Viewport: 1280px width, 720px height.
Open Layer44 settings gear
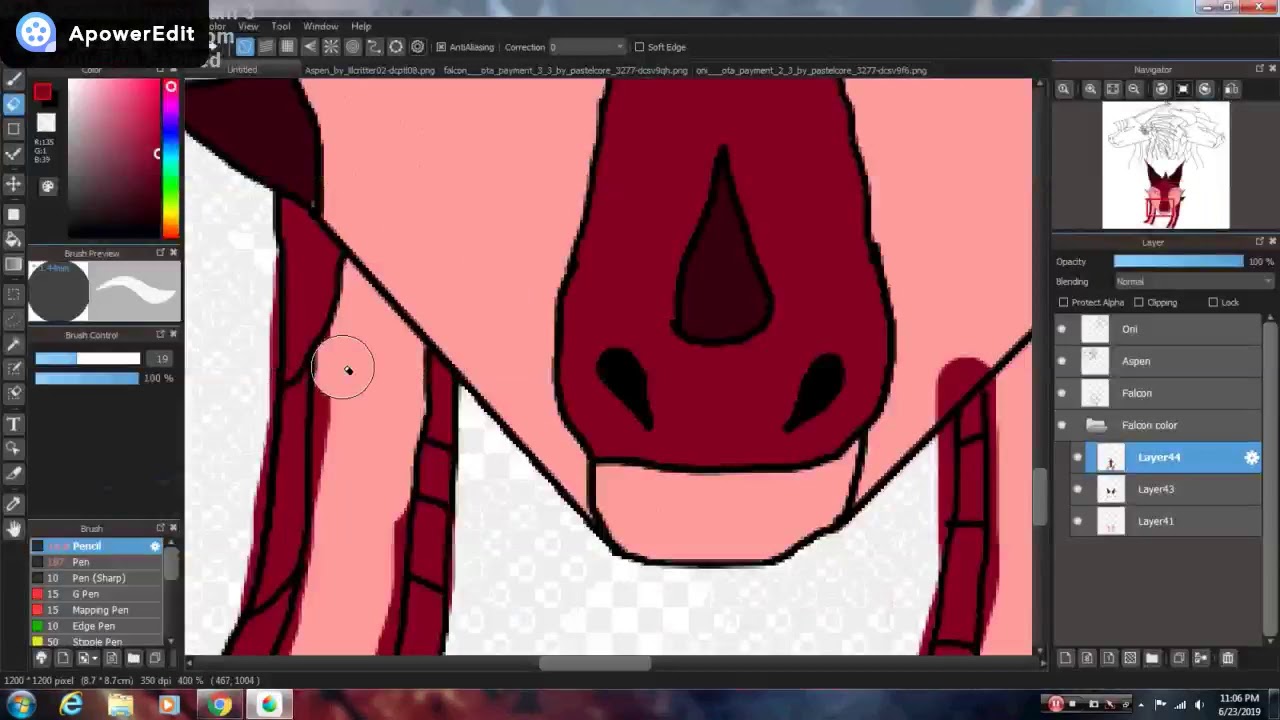pos(1251,457)
